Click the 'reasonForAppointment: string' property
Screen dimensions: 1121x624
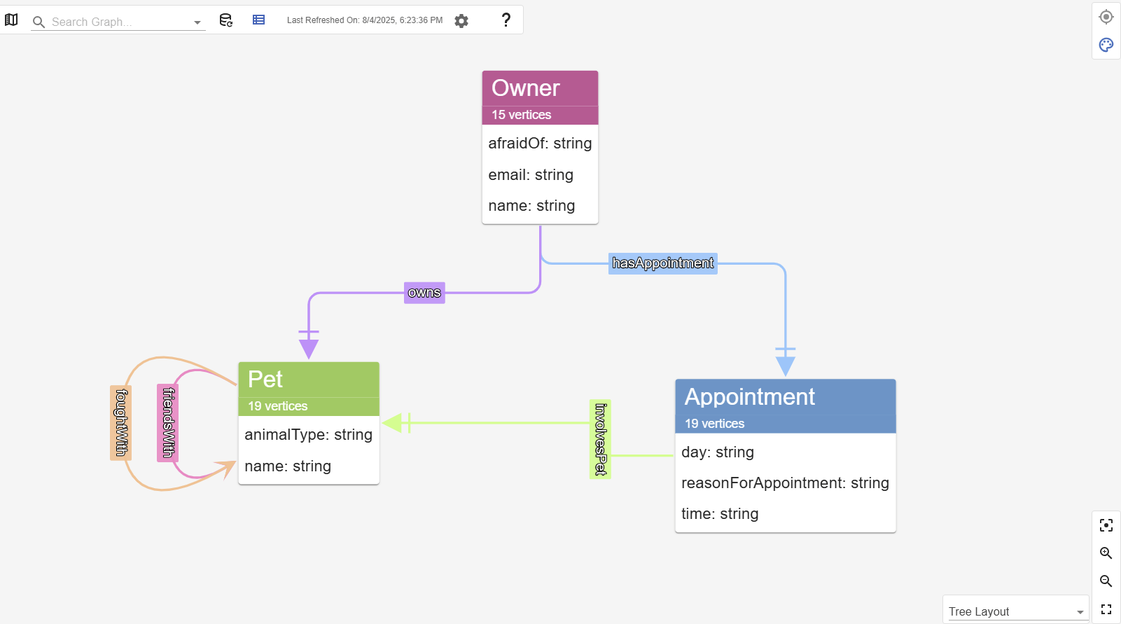785,483
